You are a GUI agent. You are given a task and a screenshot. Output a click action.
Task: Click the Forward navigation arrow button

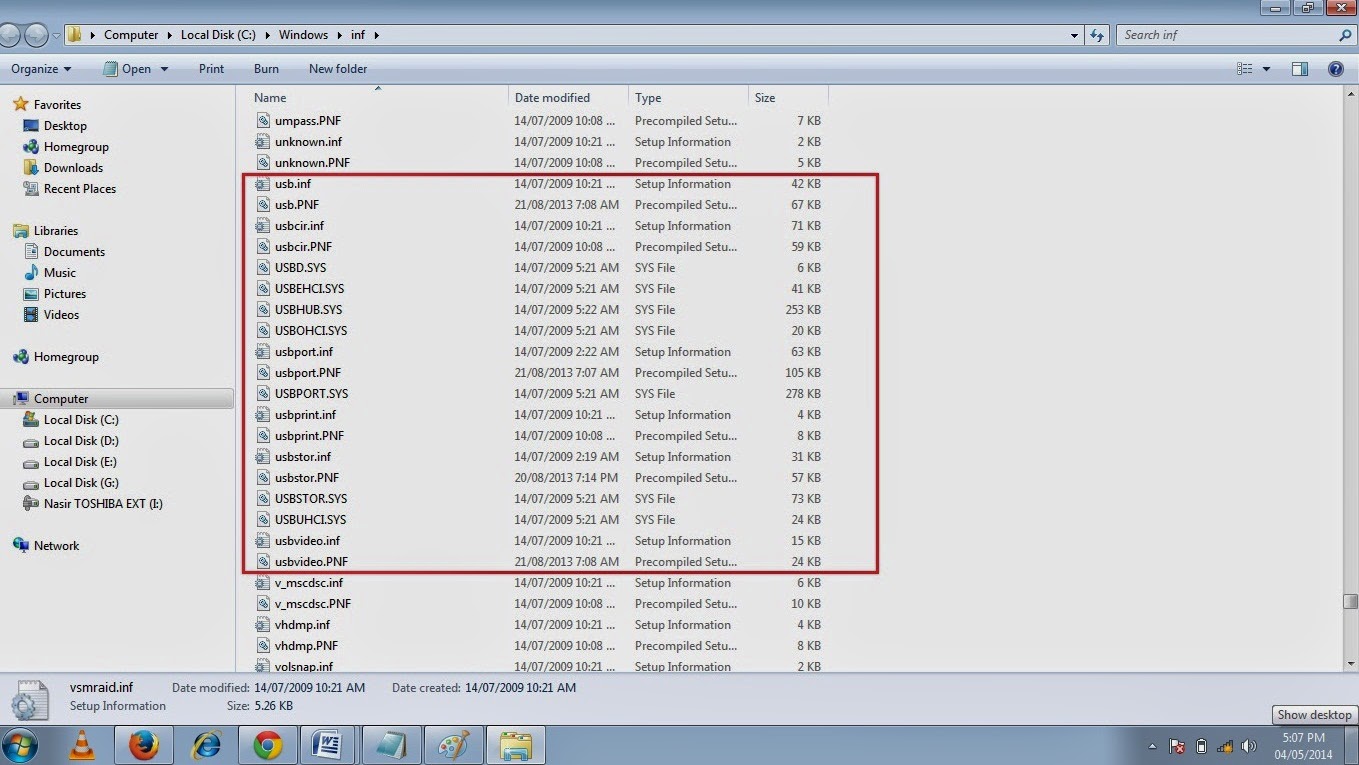pyautogui.click(x=36, y=35)
